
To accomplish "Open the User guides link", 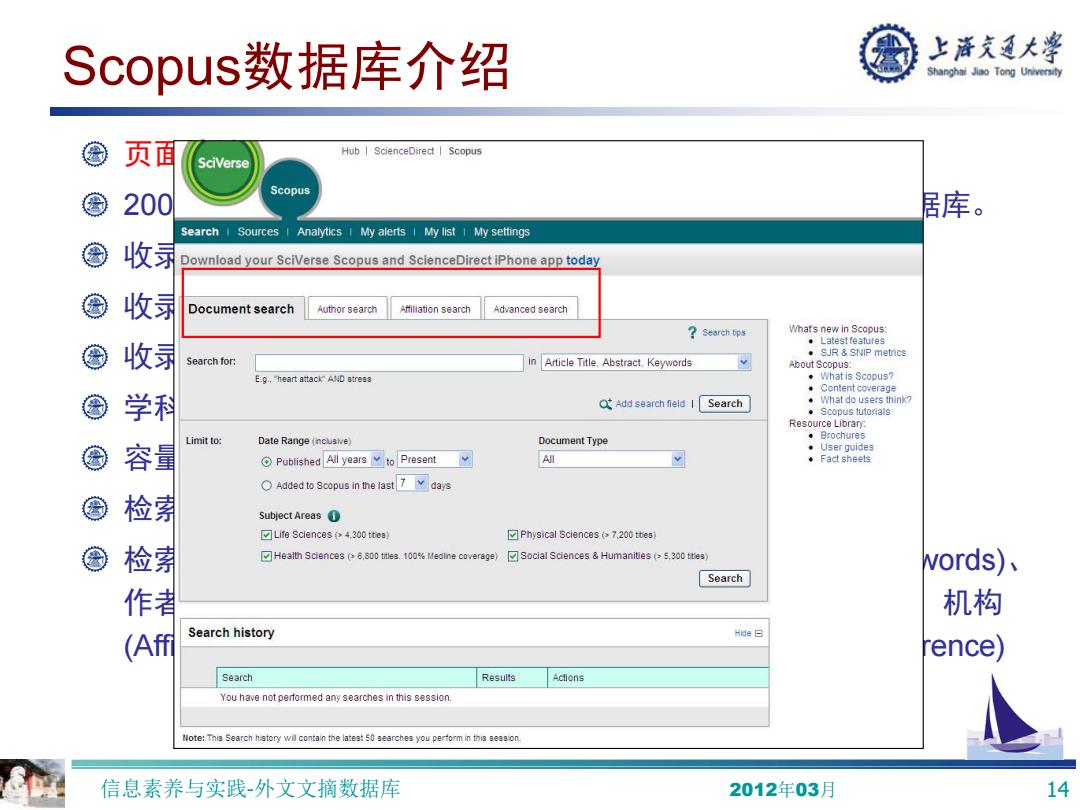I will click(847, 448).
